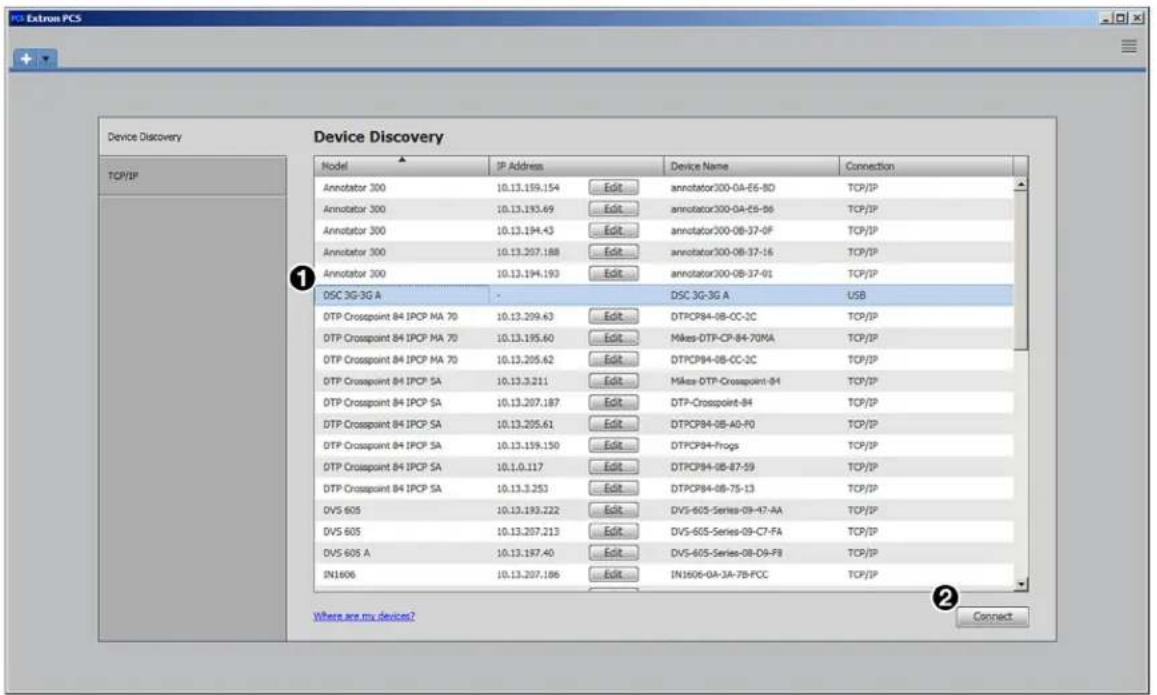The image size is (1157, 695).
Task: Minimize the Extron PCS window
Action: 1107,18
